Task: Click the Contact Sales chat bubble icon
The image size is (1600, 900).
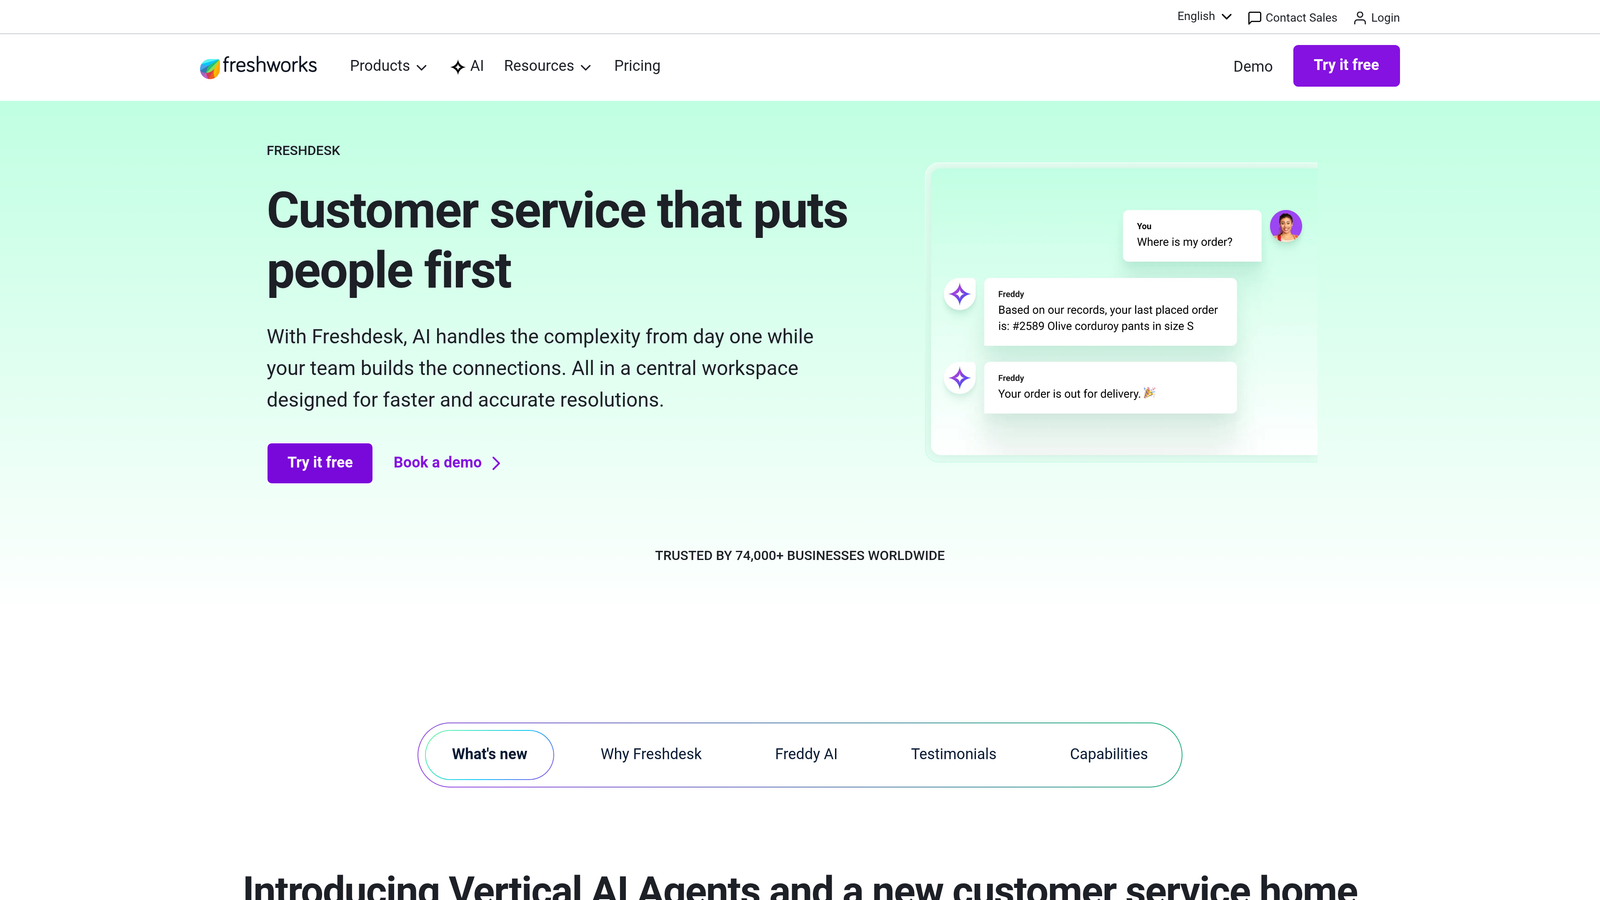Action: (1254, 18)
